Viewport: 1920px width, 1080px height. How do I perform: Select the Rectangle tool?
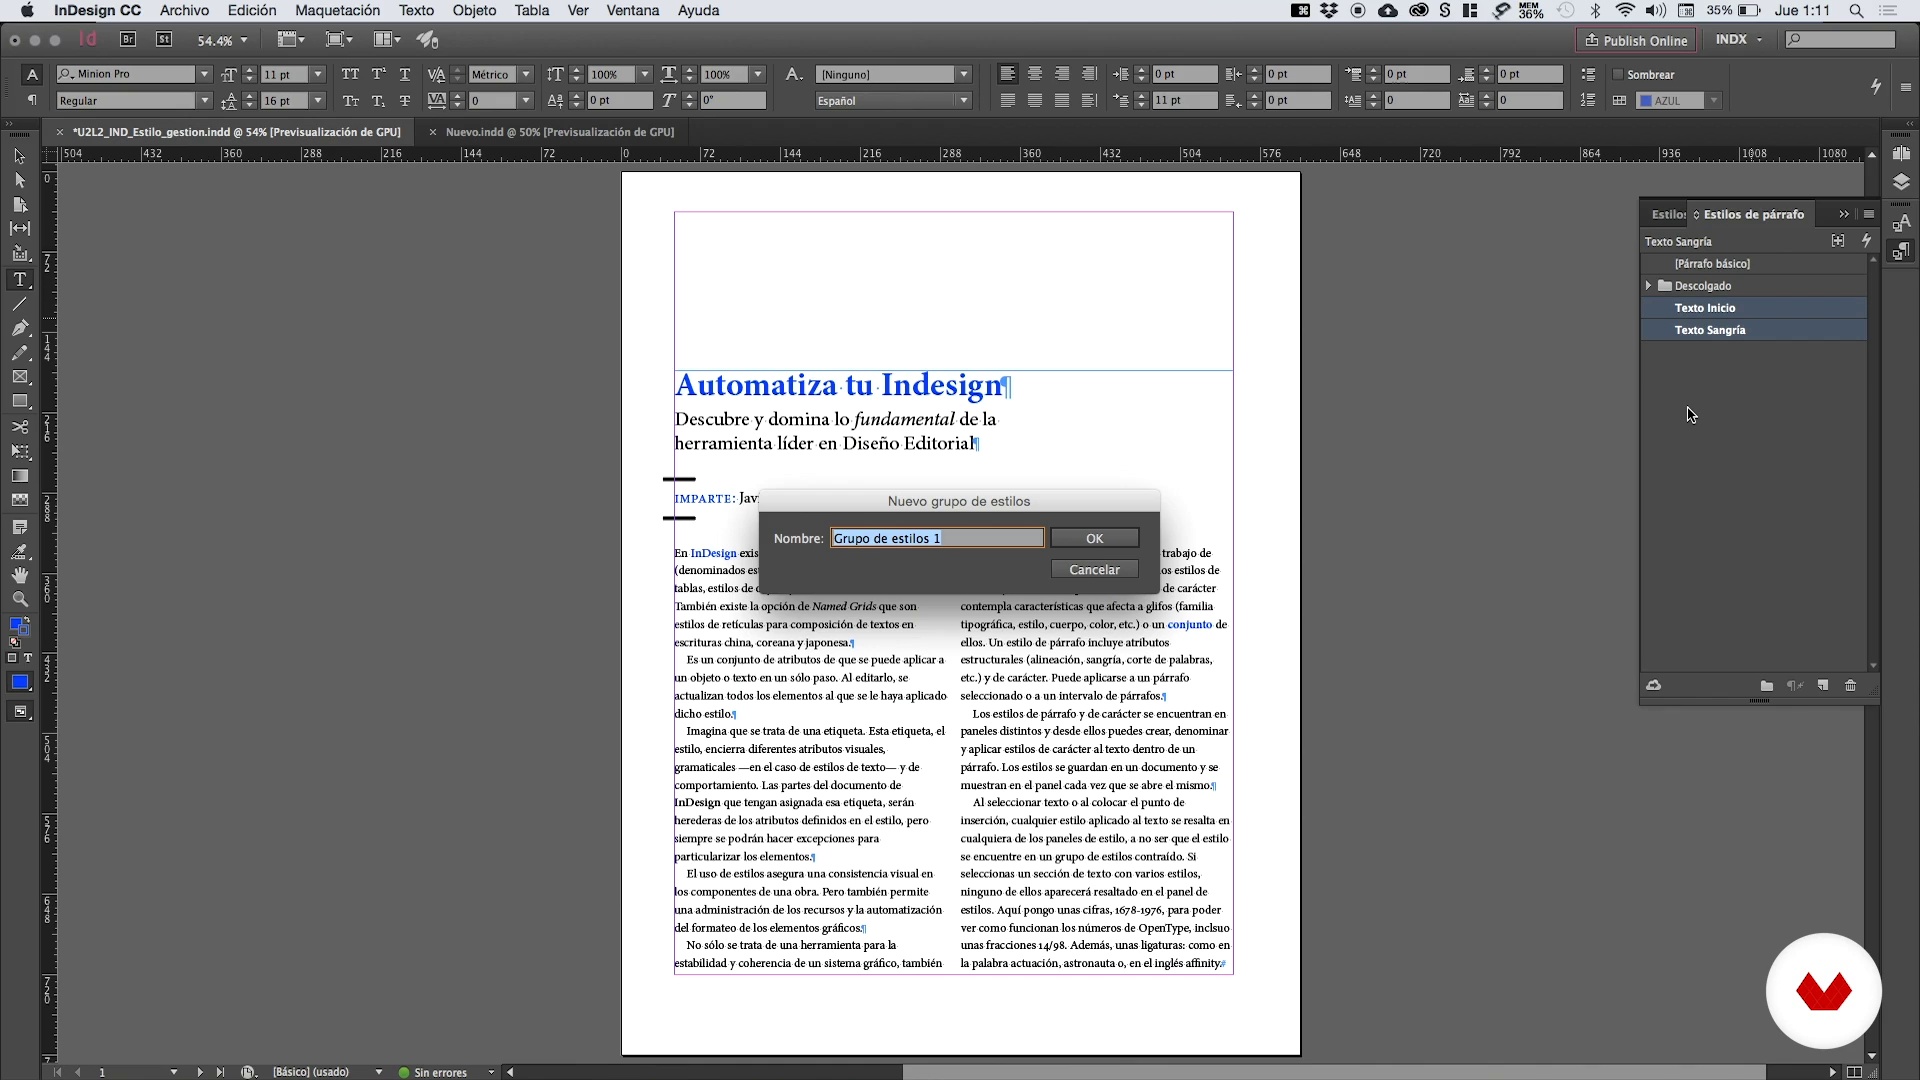coord(19,401)
